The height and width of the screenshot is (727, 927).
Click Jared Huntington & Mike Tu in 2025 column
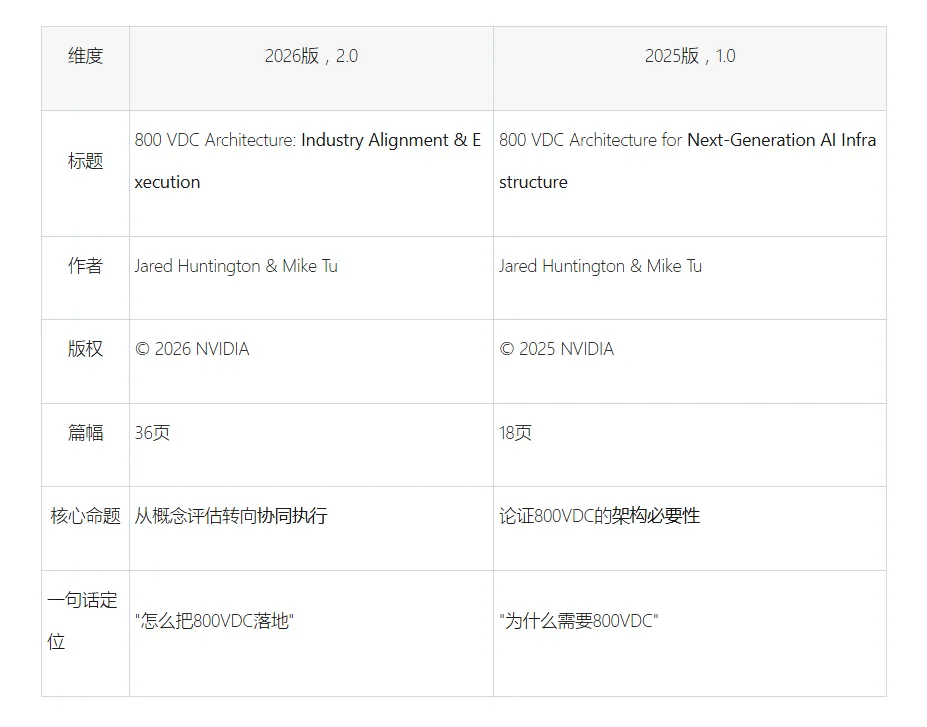click(x=600, y=266)
